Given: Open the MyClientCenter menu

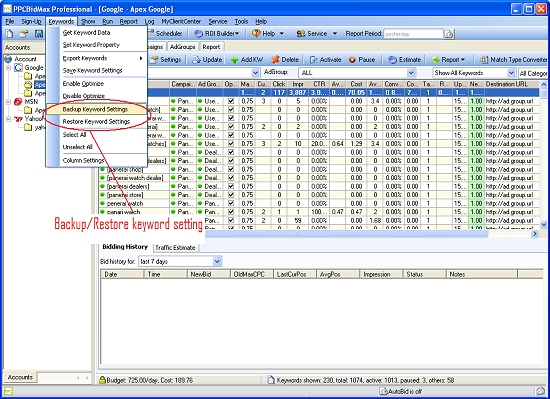Looking at the screenshot, I should tap(181, 21).
